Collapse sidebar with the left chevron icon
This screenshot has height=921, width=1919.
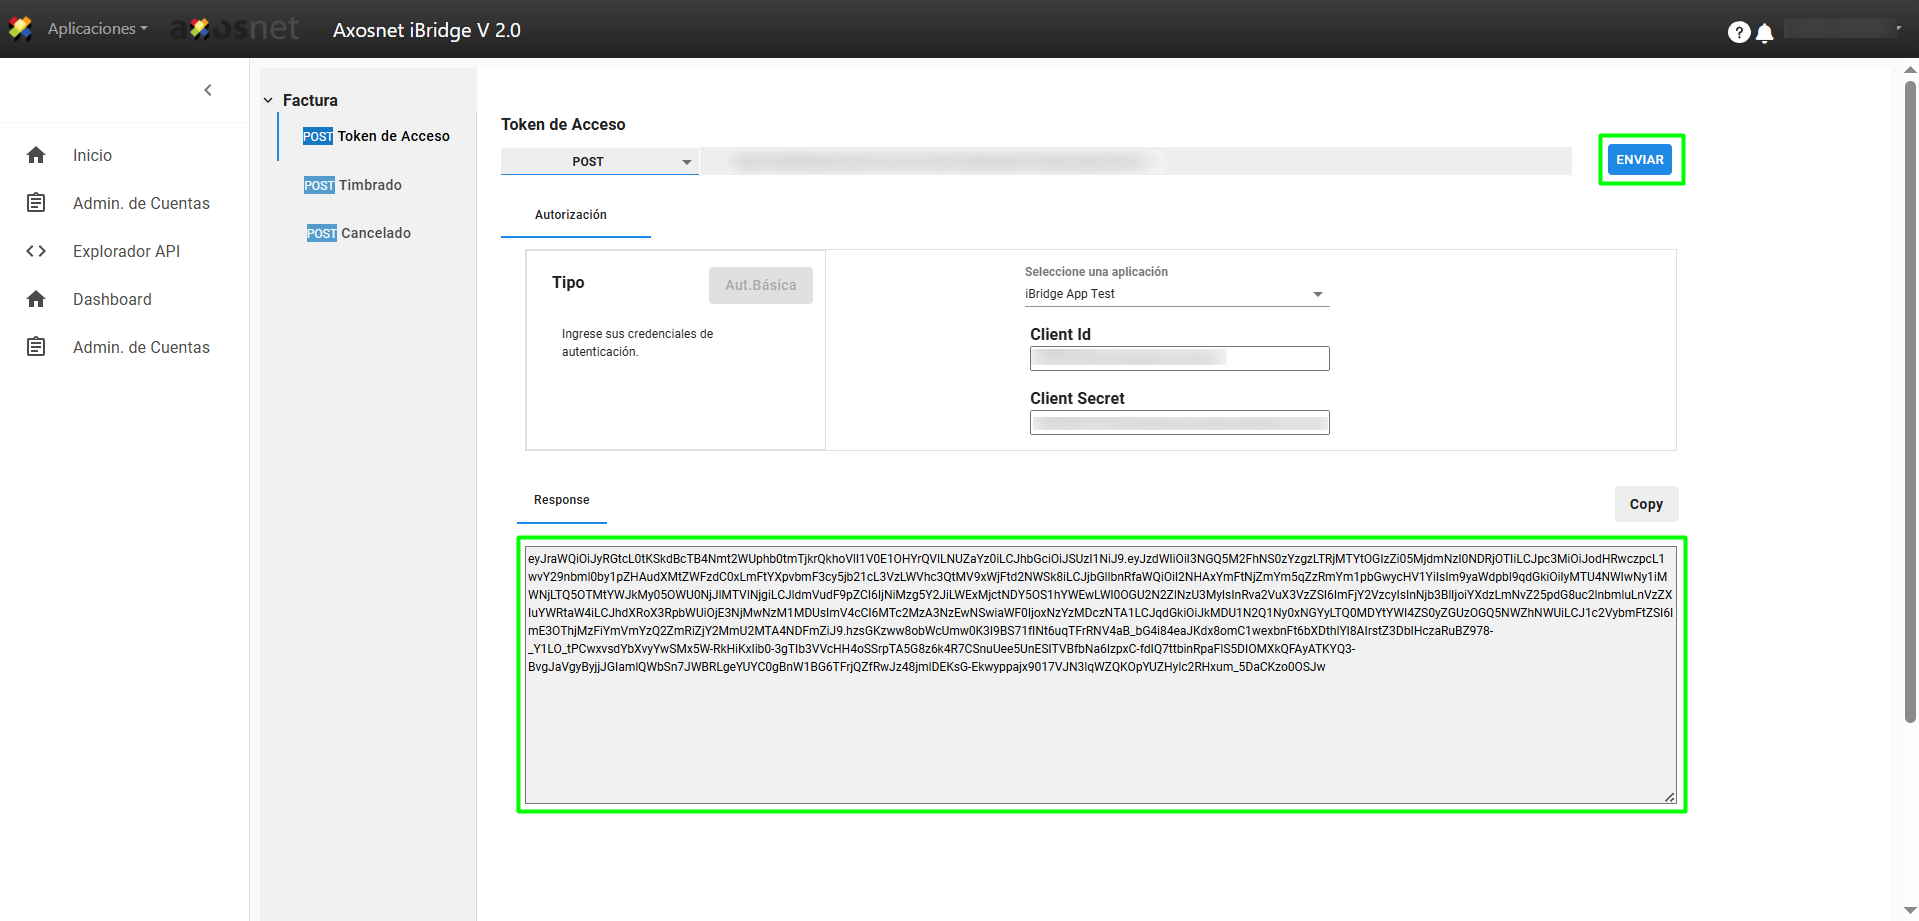[x=208, y=90]
